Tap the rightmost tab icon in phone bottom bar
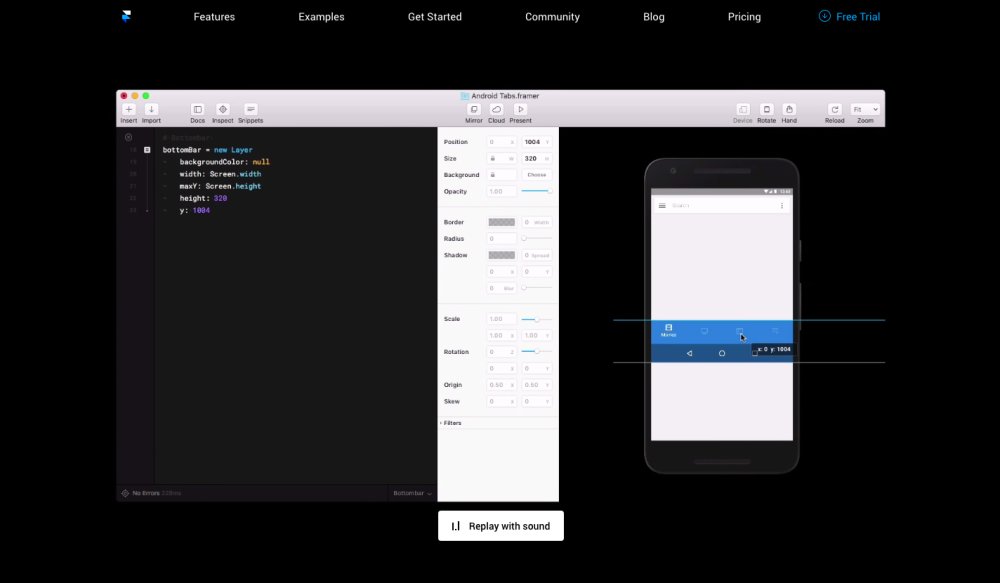The width and height of the screenshot is (1000, 583). [x=776, y=331]
